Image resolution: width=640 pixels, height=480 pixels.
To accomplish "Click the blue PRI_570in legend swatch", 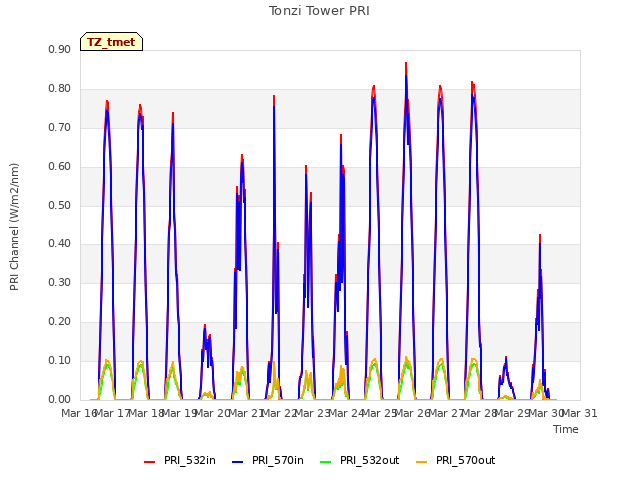I will click(238, 461).
